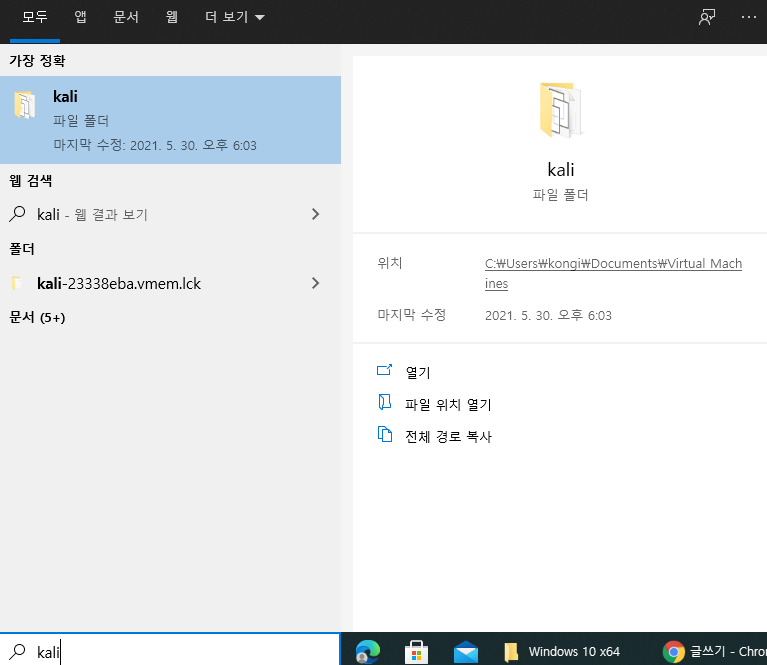Image resolution: width=767 pixels, height=665 pixels.
Task: Switch to the 웹 tab
Action: [172, 18]
